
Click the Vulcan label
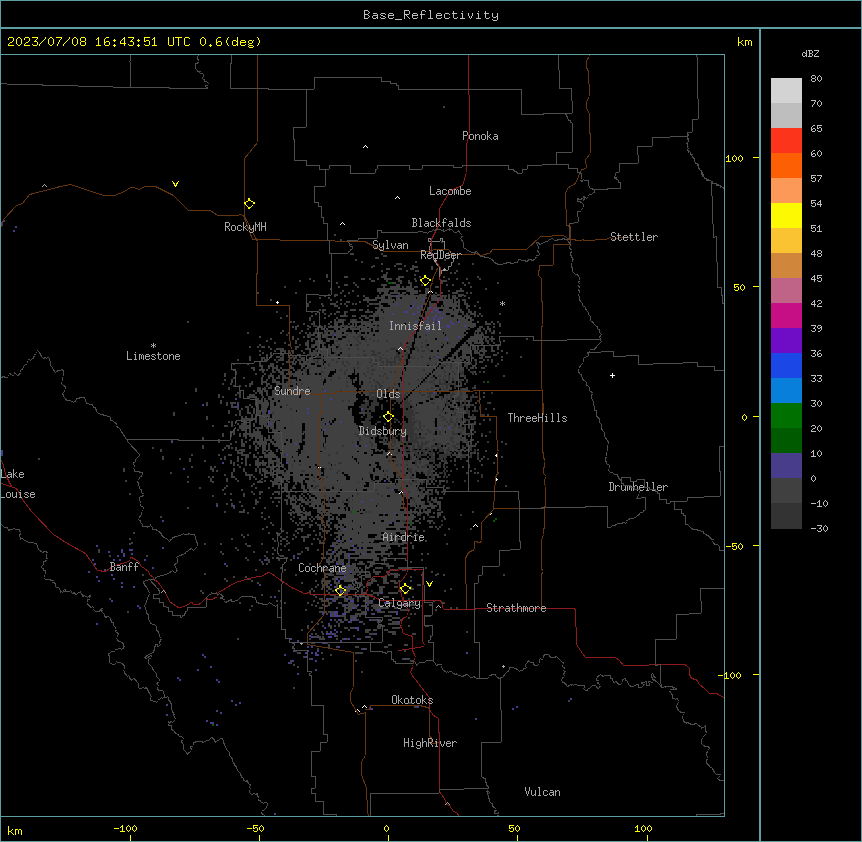(543, 792)
